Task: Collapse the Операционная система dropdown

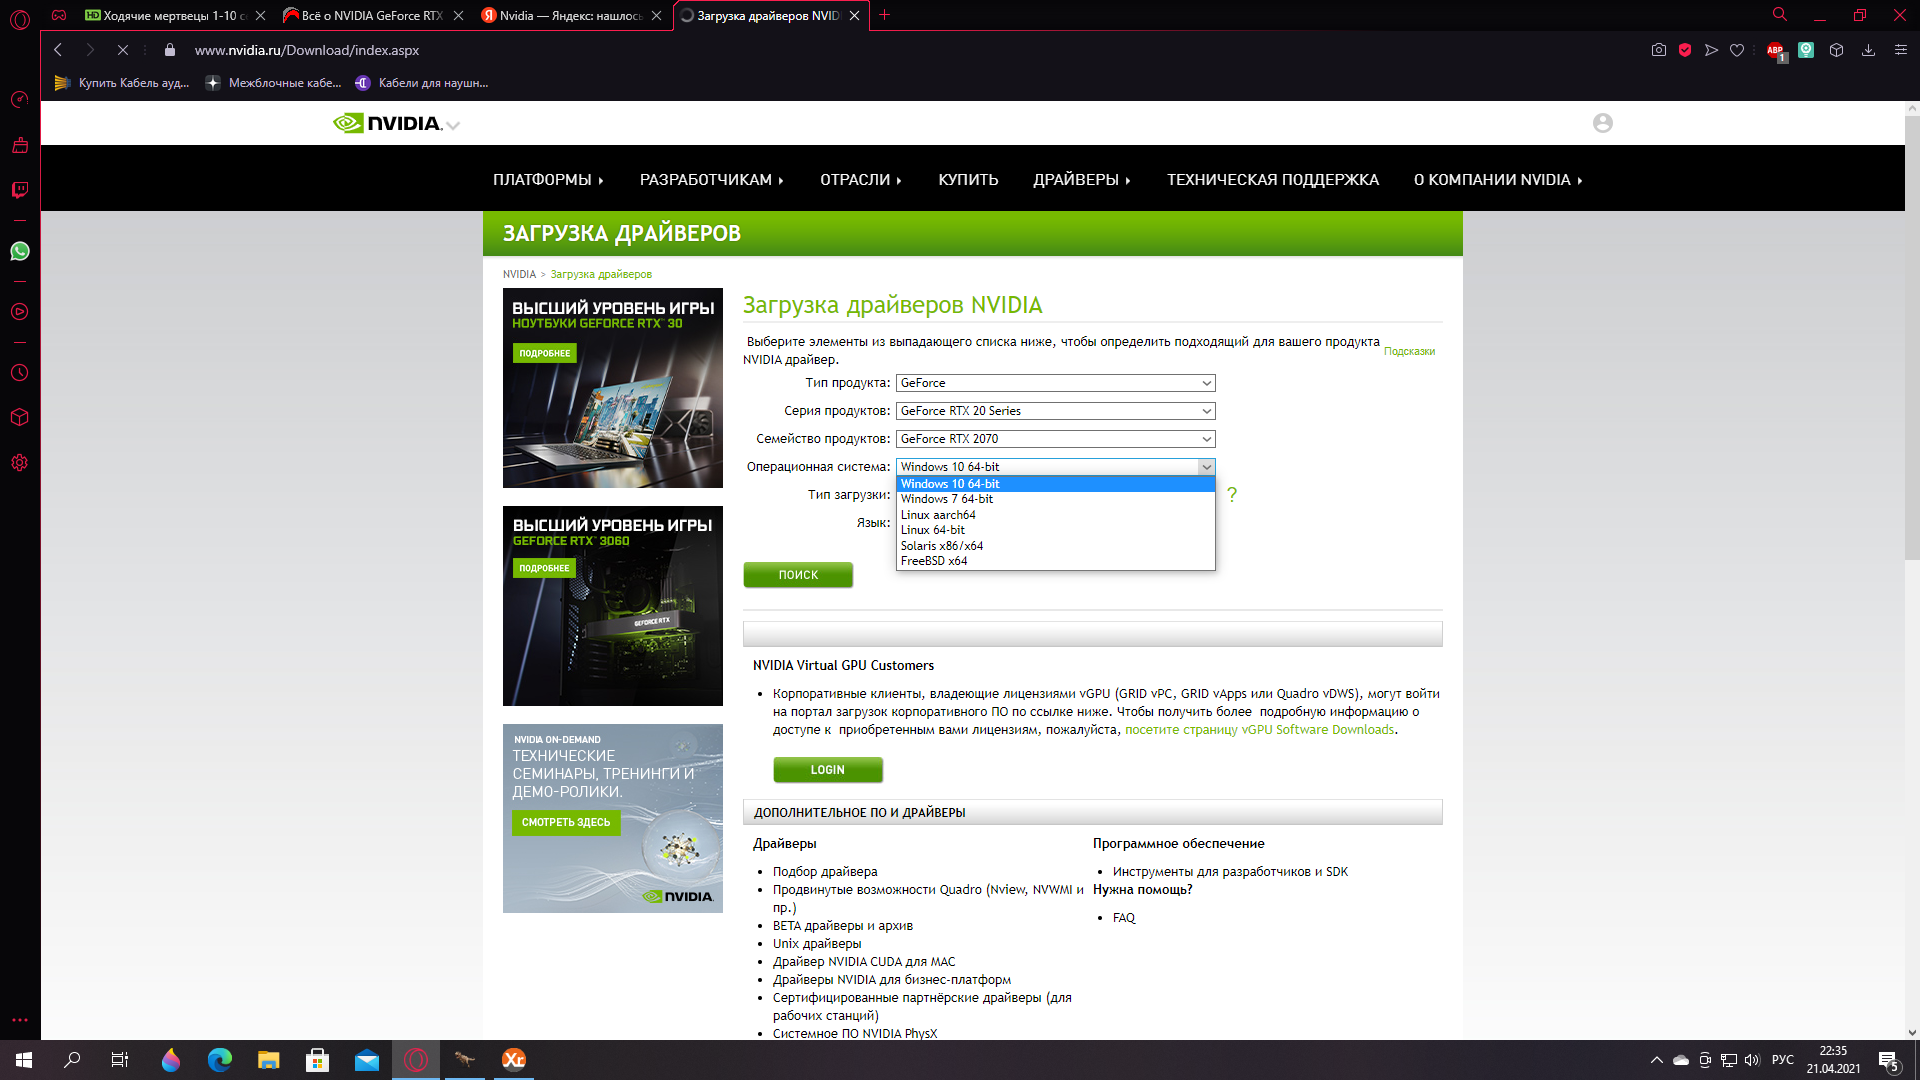Action: 1056,467
